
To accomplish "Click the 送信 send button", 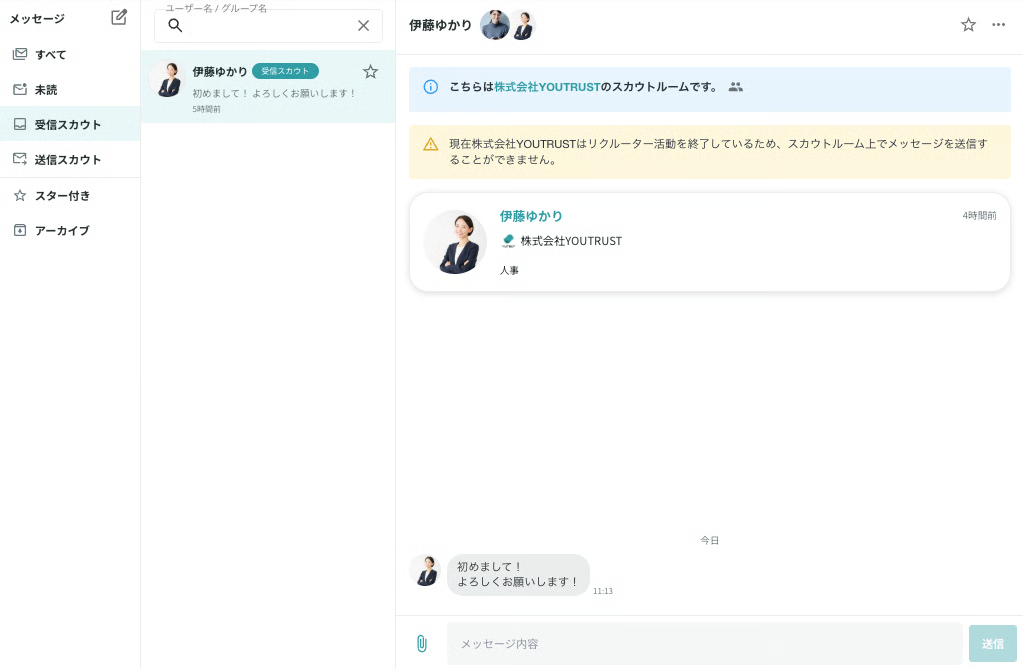I will point(992,643).
